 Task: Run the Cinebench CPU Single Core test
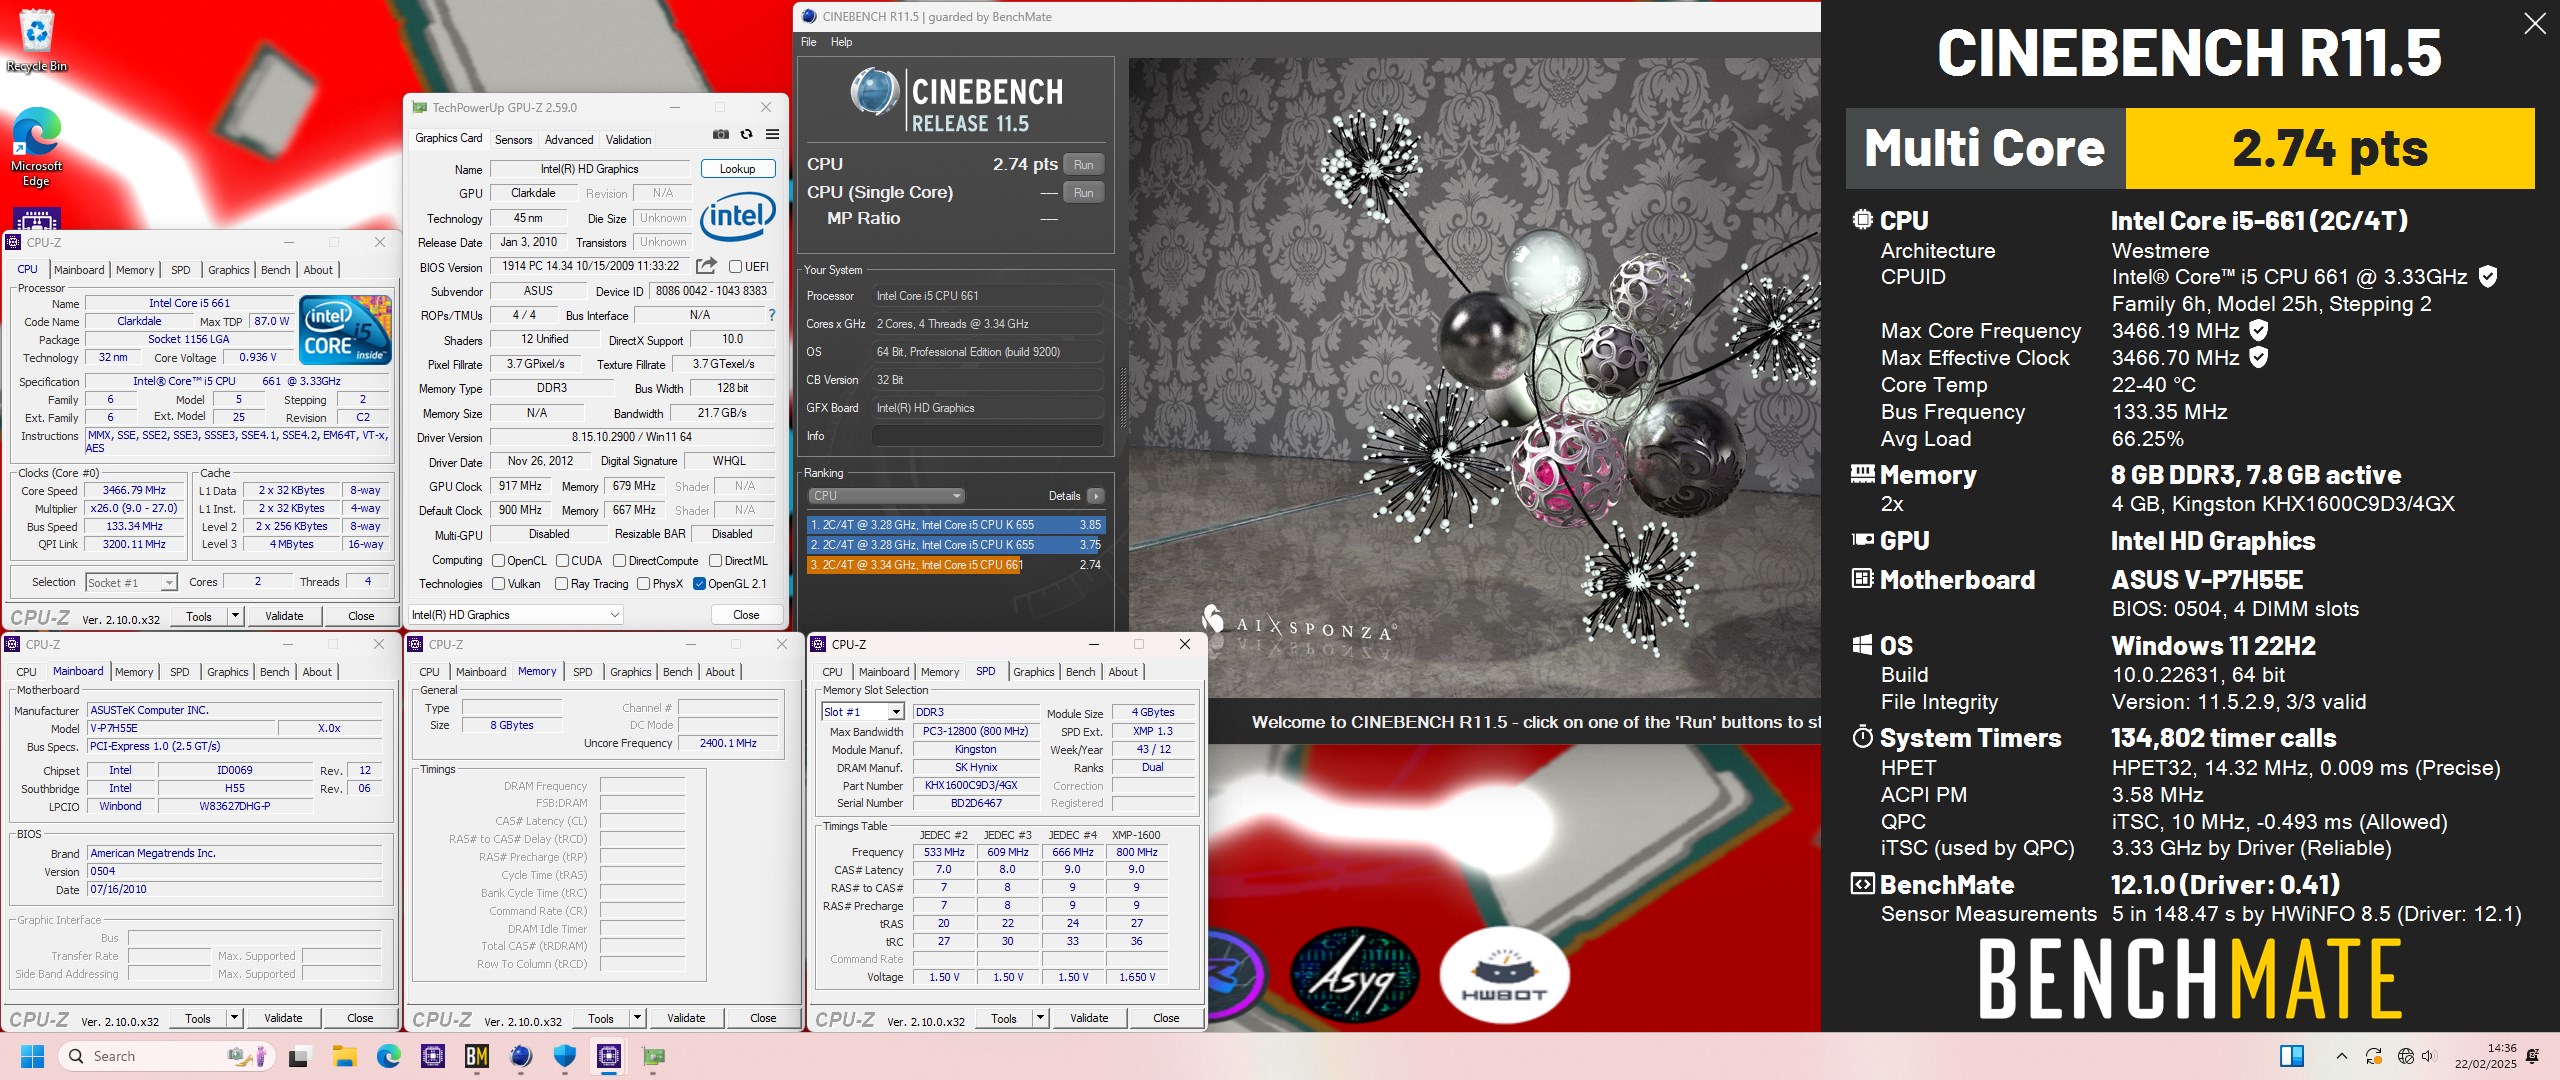point(1083,193)
